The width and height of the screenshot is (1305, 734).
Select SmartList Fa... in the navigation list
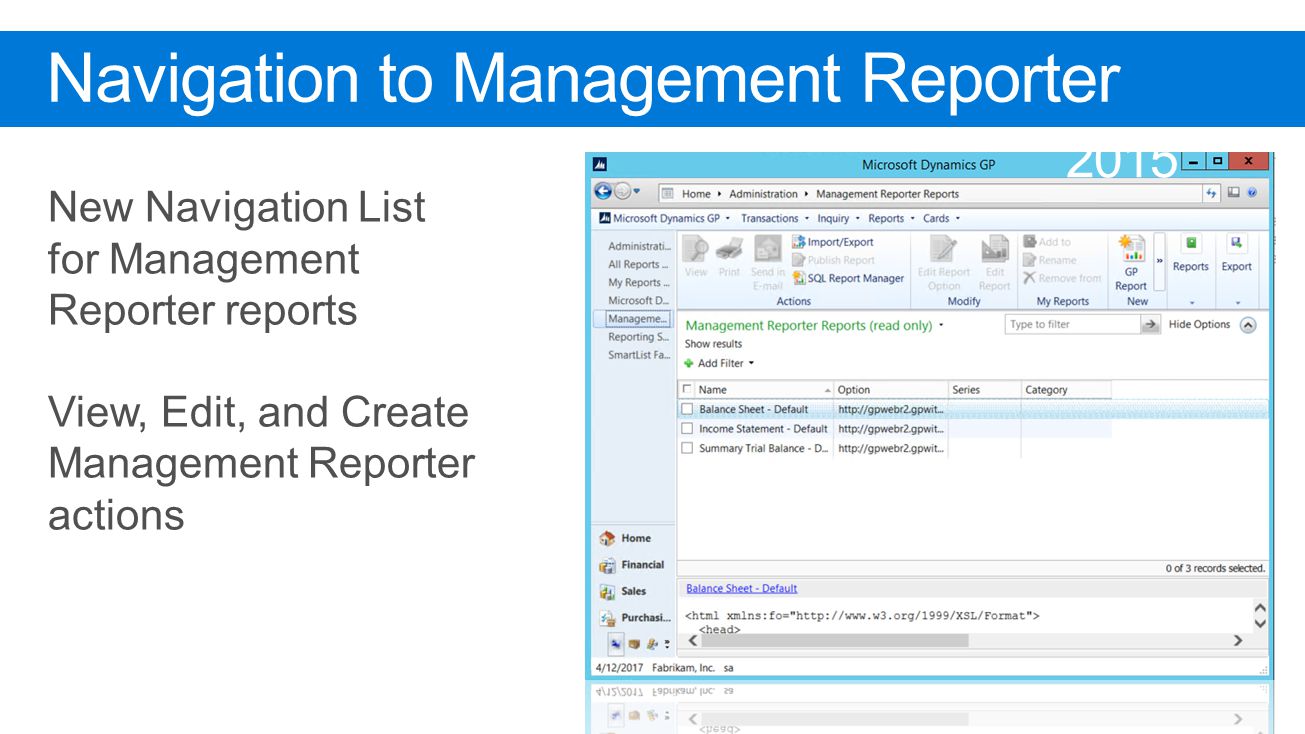coord(639,355)
